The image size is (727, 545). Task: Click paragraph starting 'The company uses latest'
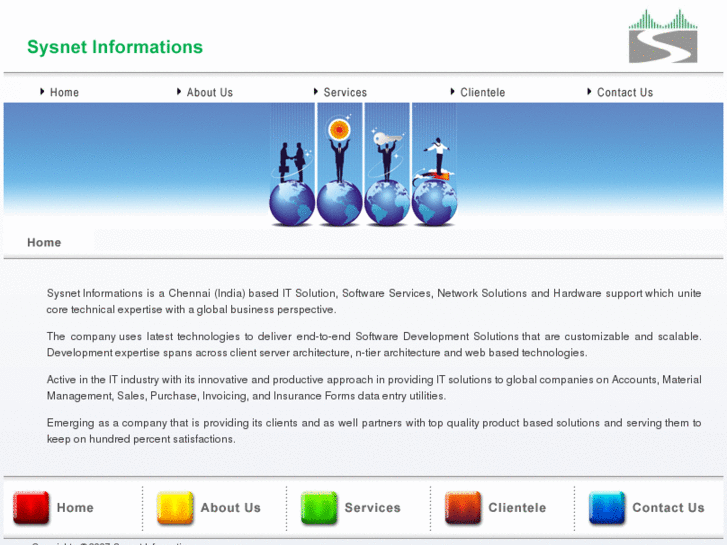click(x=374, y=345)
